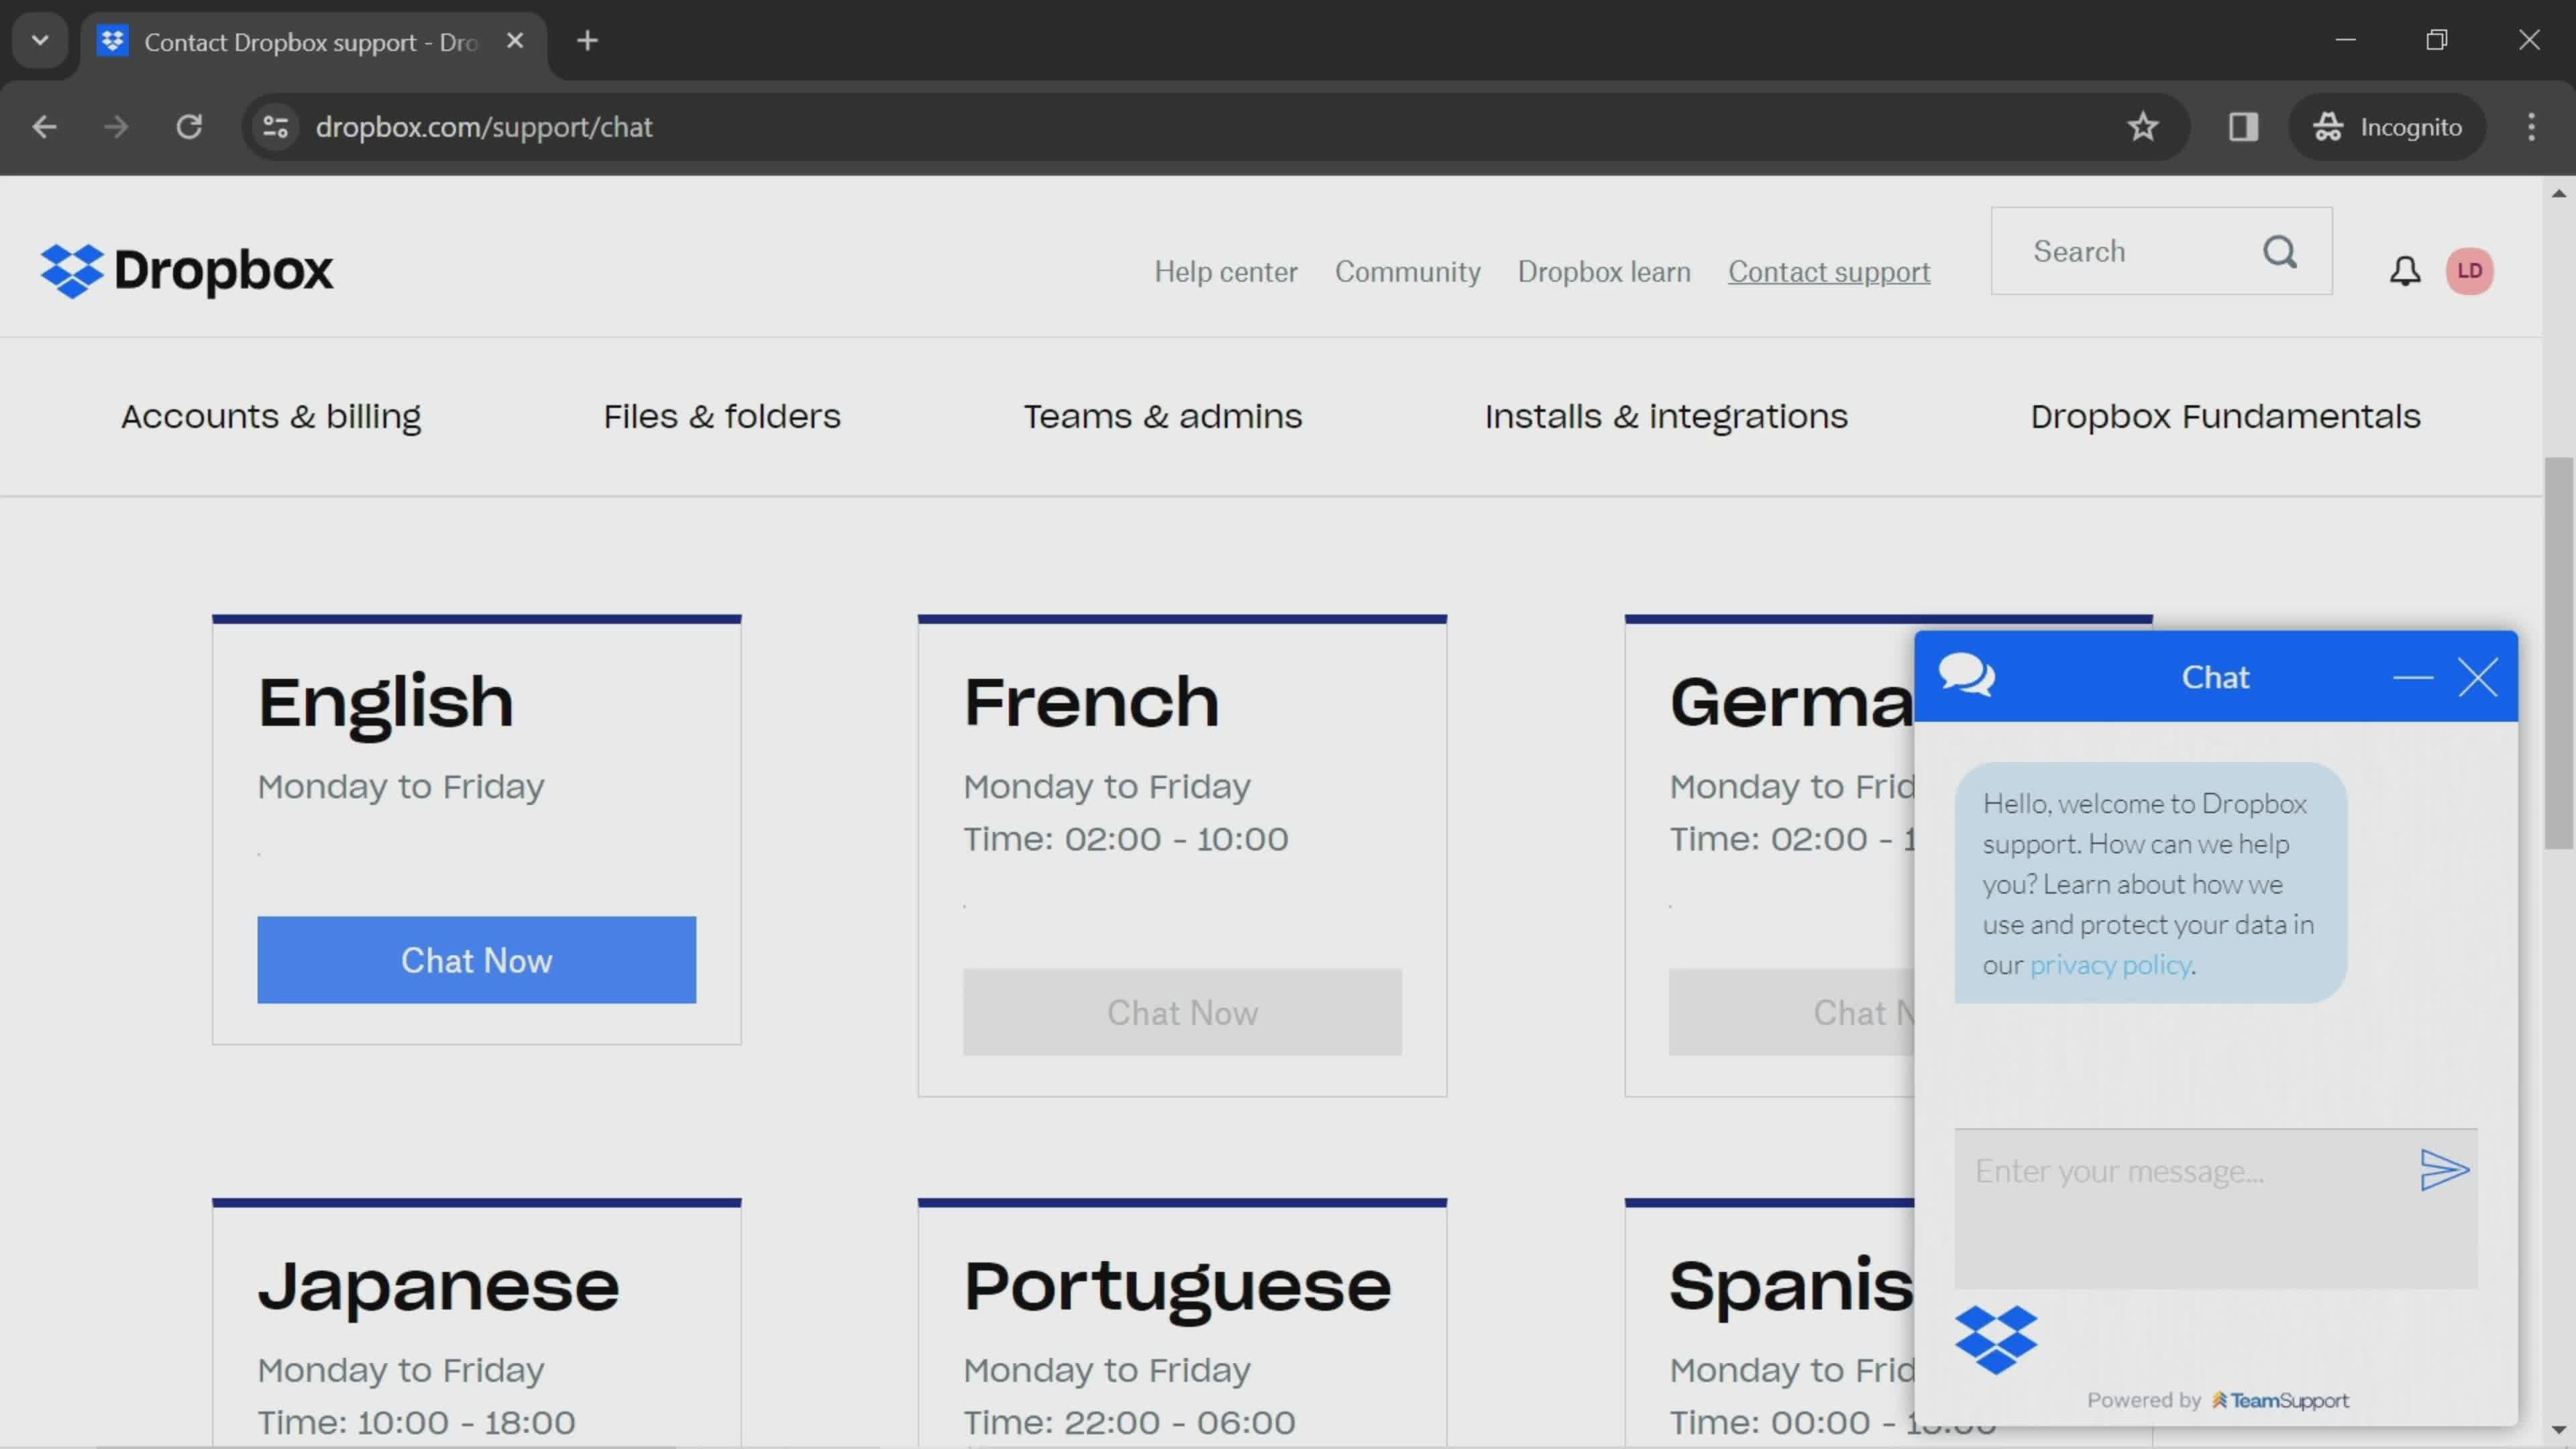The width and height of the screenshot is (2576, 1449).
Task: Click the send arrow icon in chat
Action: (2445, 1169)
